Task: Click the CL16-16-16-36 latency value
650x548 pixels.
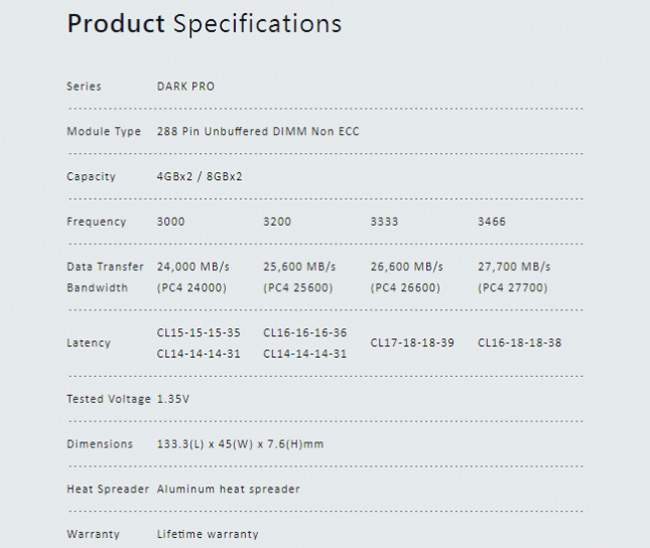Action: pos(305,333)
